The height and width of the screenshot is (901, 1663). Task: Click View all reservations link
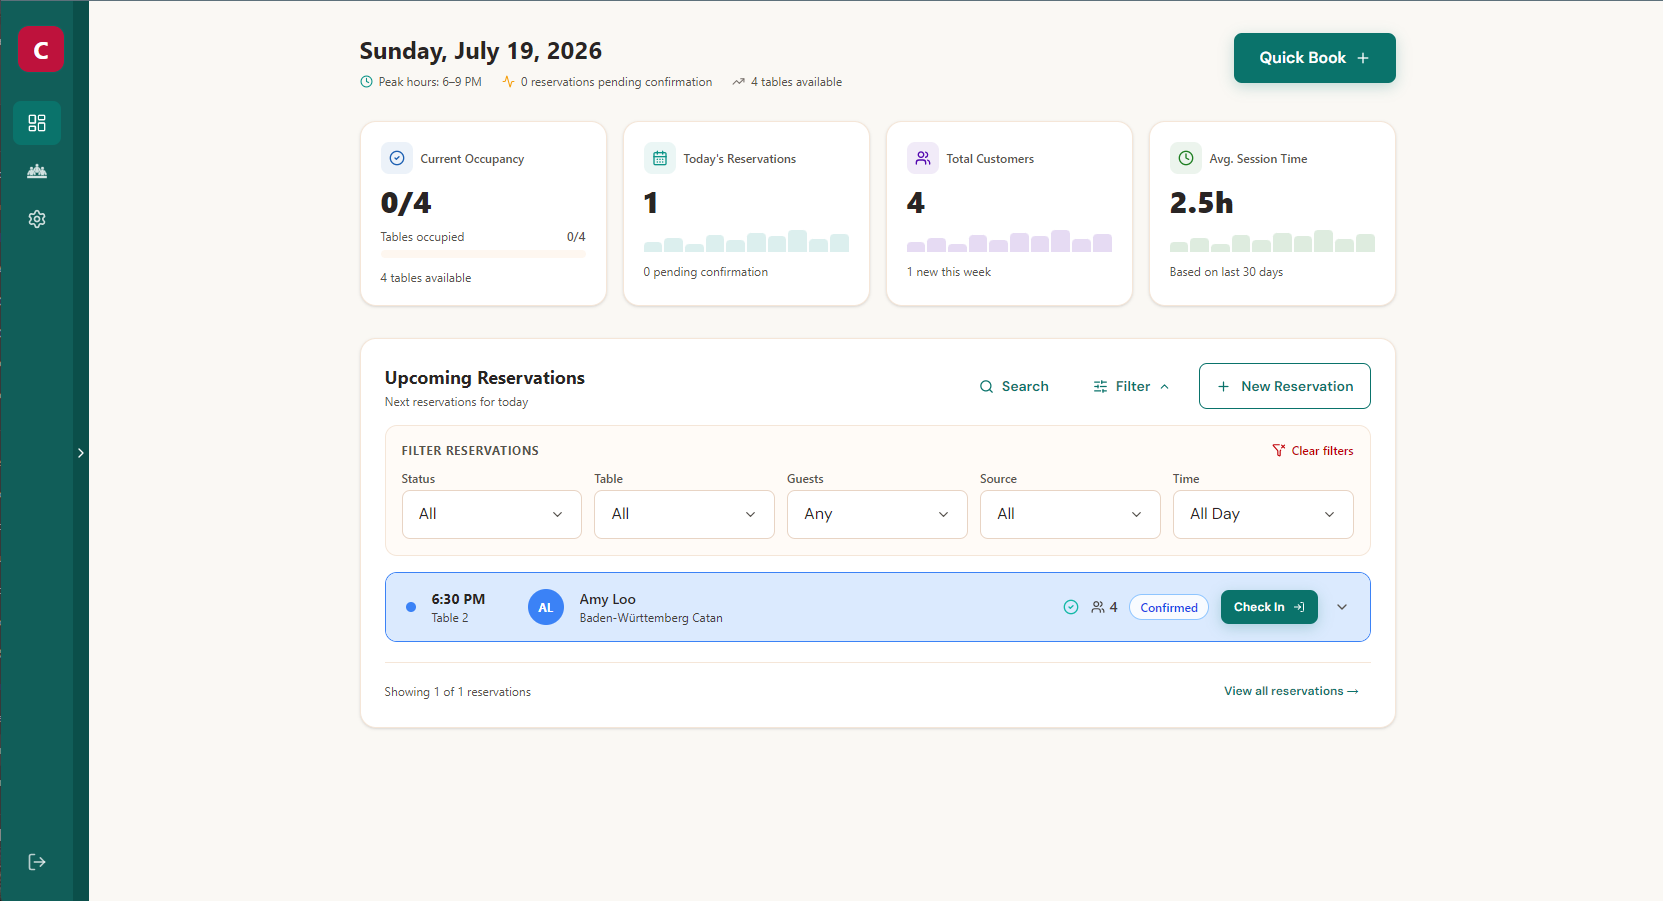[1291, 691]
